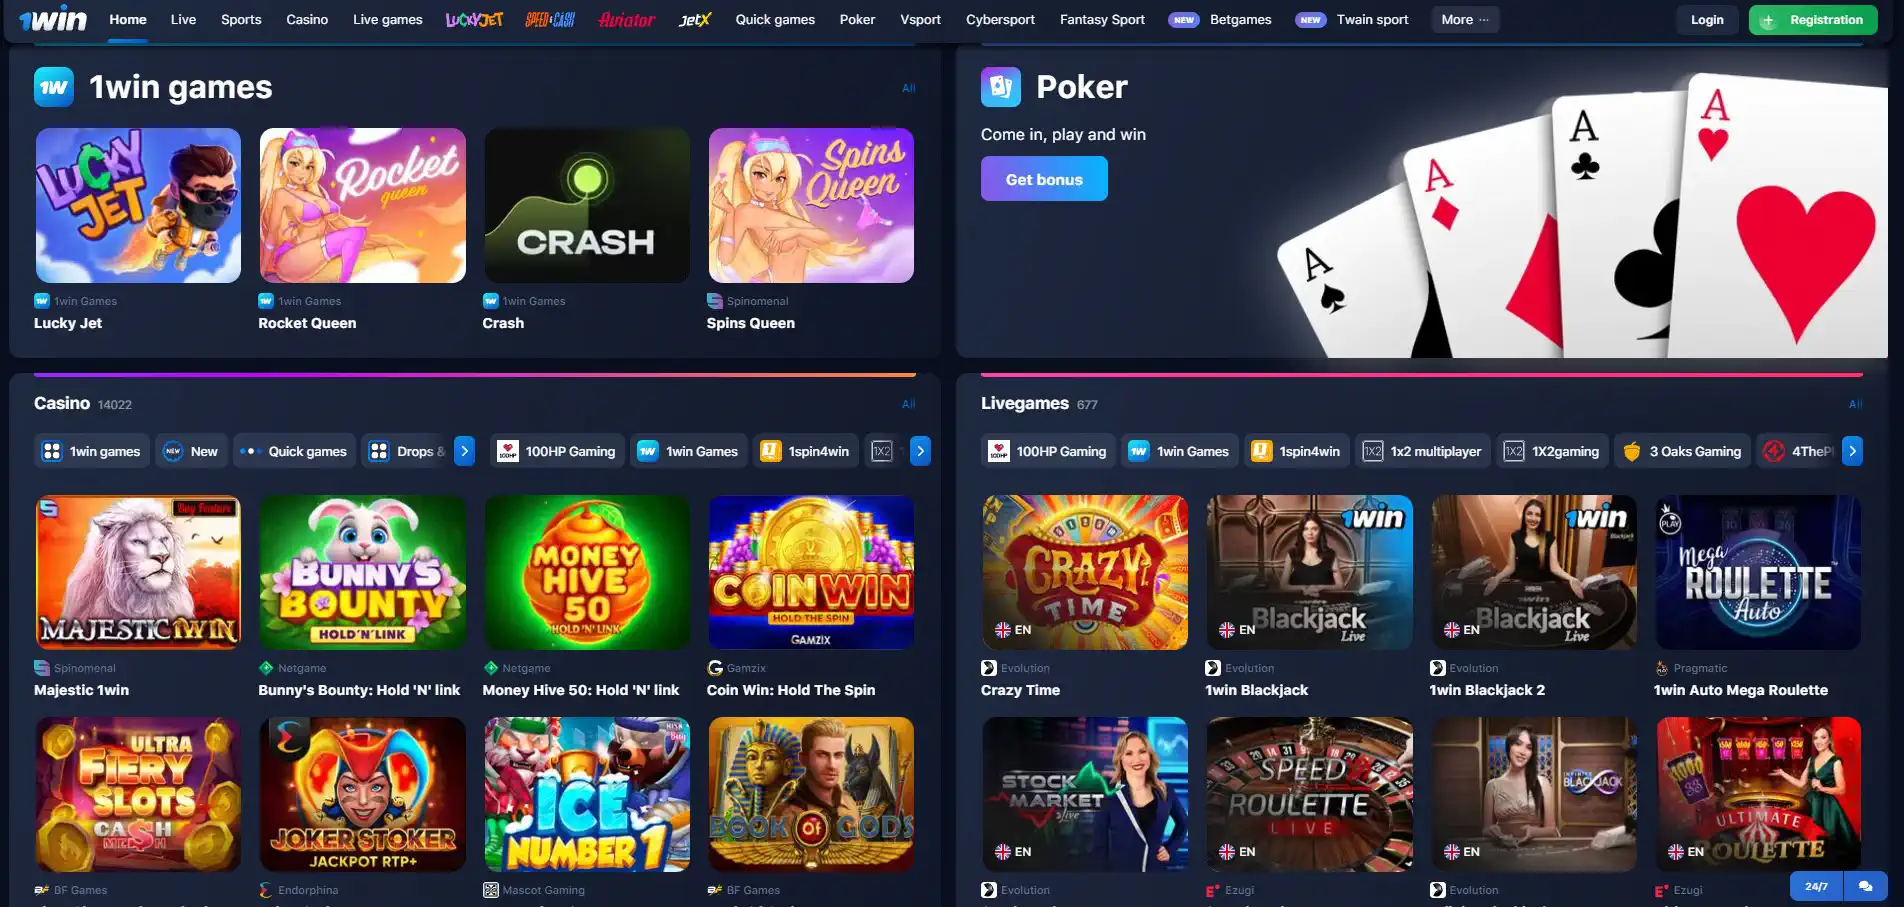
Task: Show more Casino category filters arrow after Drops
Action: click(464, 451)
